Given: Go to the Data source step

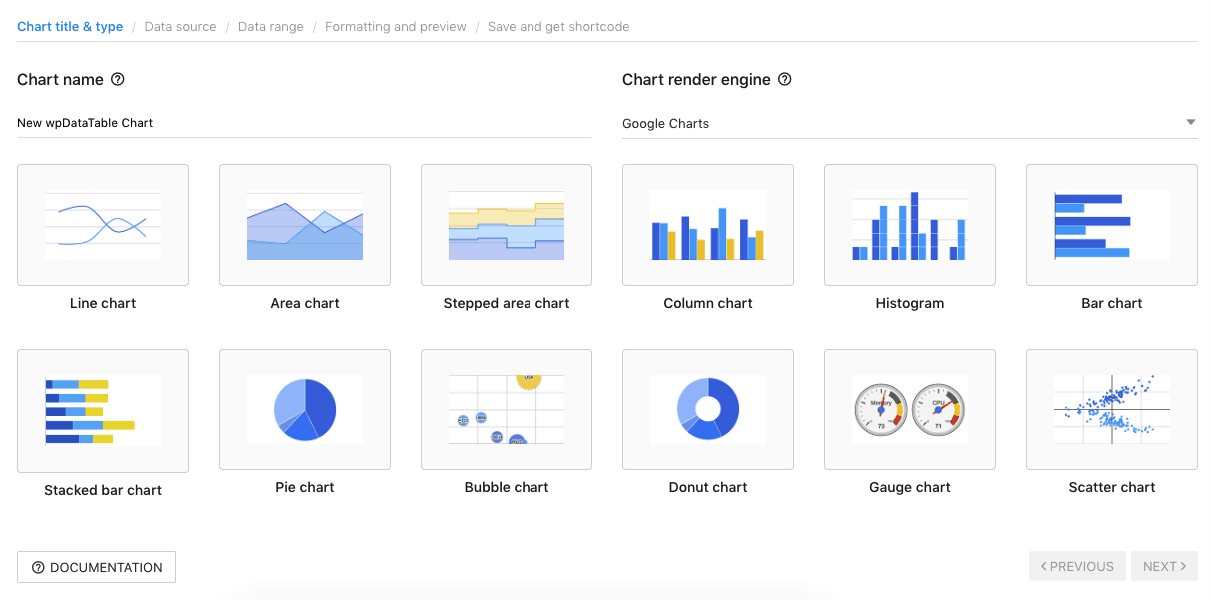Looking at the screenshot, I should pyautogui.click(x=180, y=27).
